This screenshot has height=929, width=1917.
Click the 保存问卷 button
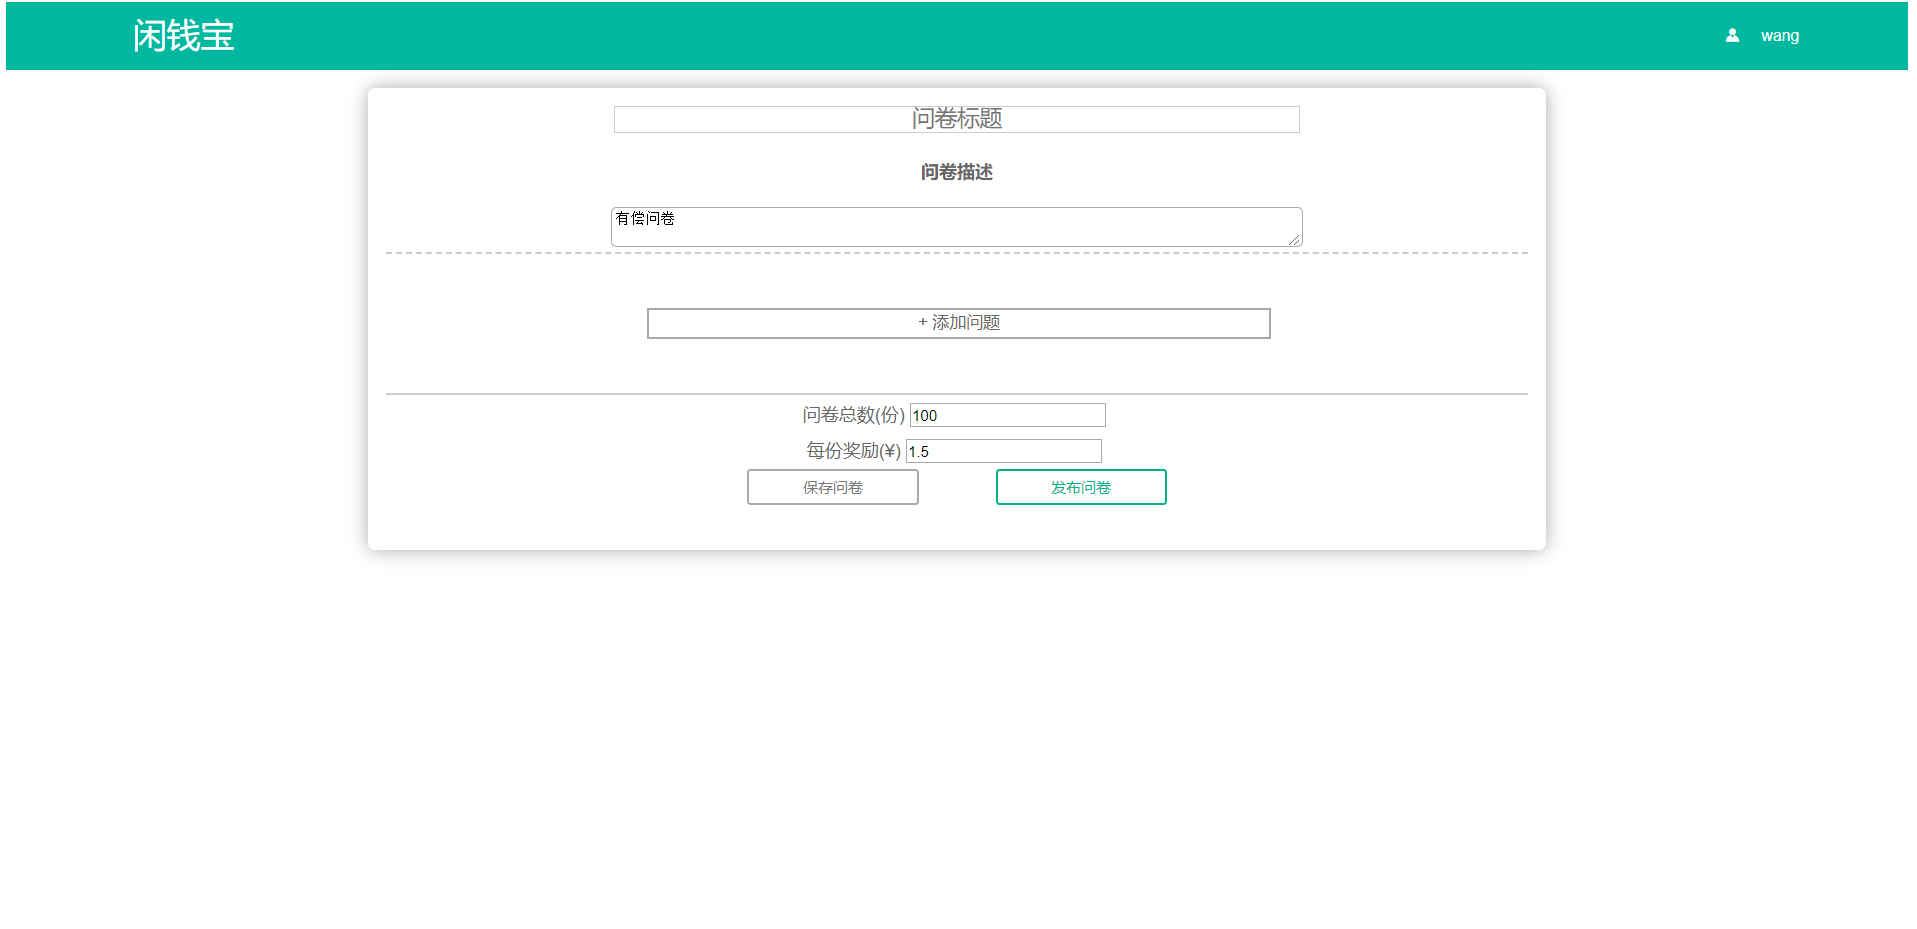[832, 487]
